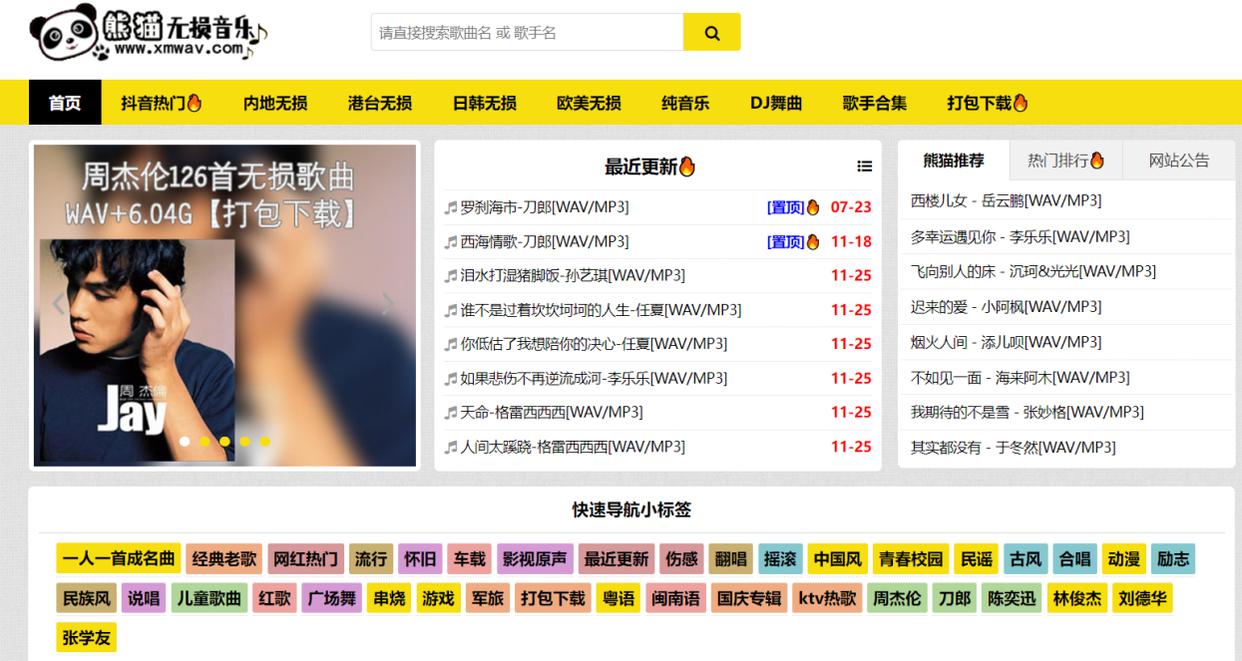Screen dimensions: 1242x661
Task: Open song 罗刹海市-刀郎[WAV/MP3]
Action: (545, 208)
